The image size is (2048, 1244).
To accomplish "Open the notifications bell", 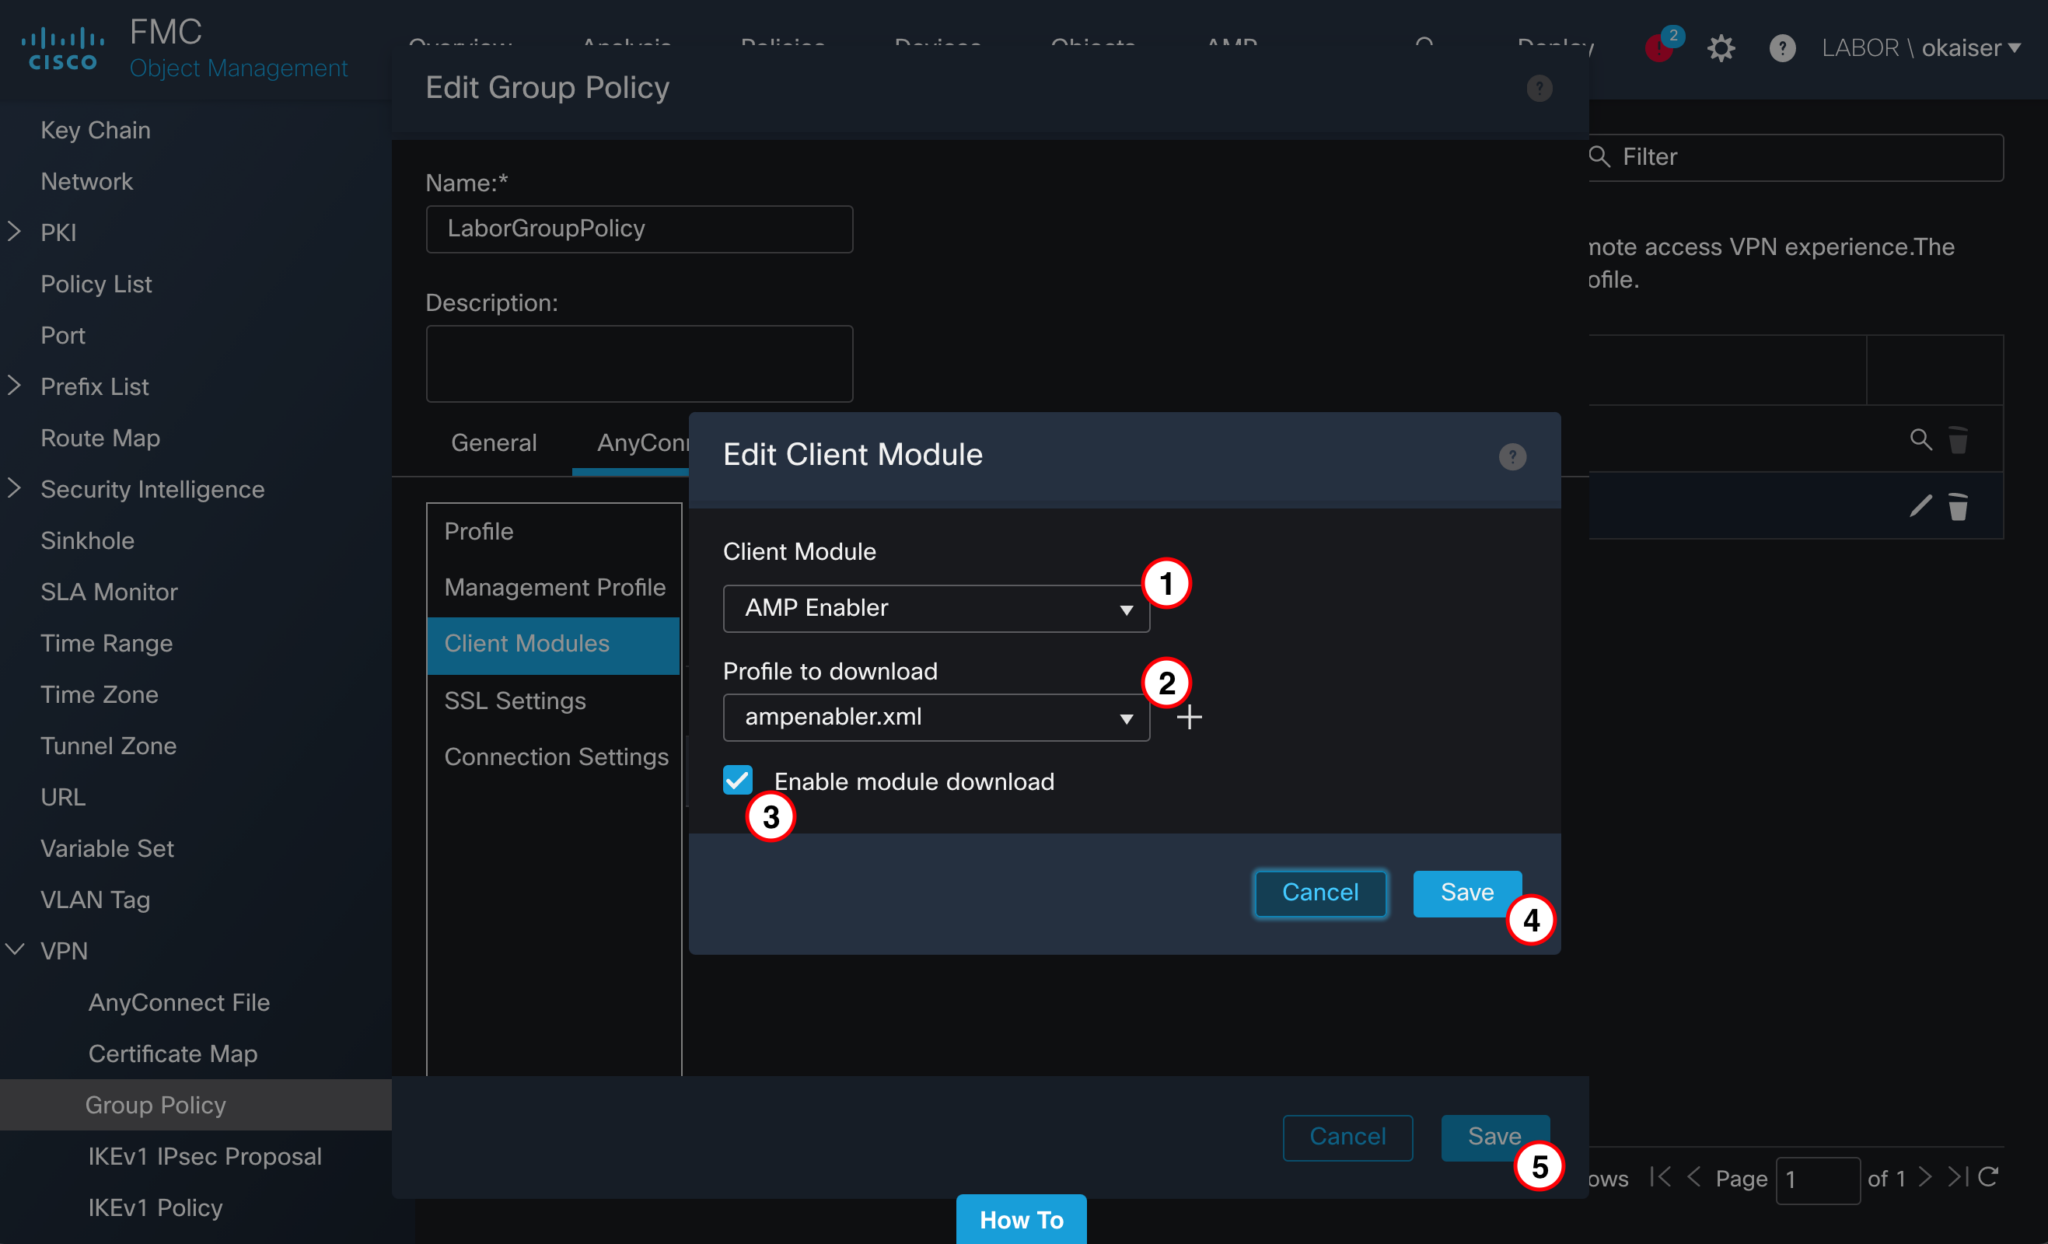I will point(1660,48).
